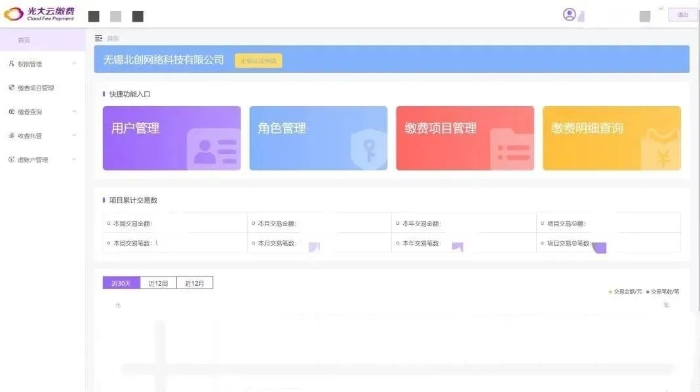Click the fourth sidebar menu icon
Image resolution: width=700 pixels, height=392 pixels.
click(12, 135)
